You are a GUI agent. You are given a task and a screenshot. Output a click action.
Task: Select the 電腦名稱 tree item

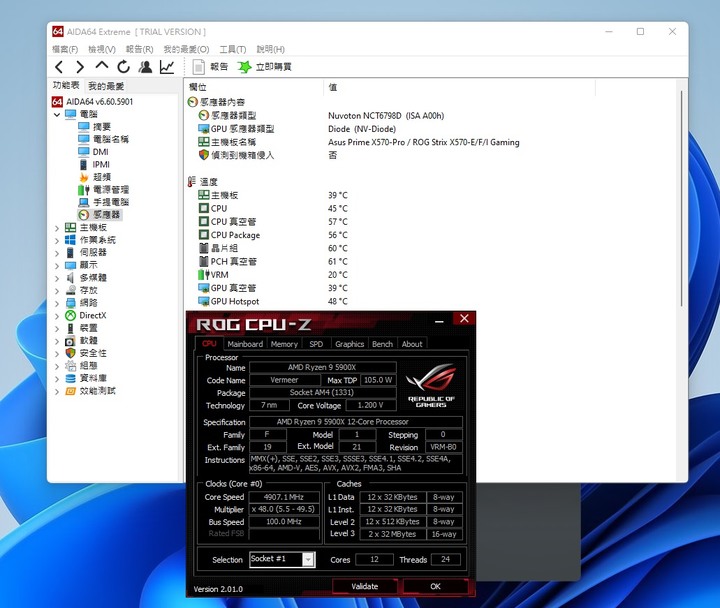(x=103, y=139)
